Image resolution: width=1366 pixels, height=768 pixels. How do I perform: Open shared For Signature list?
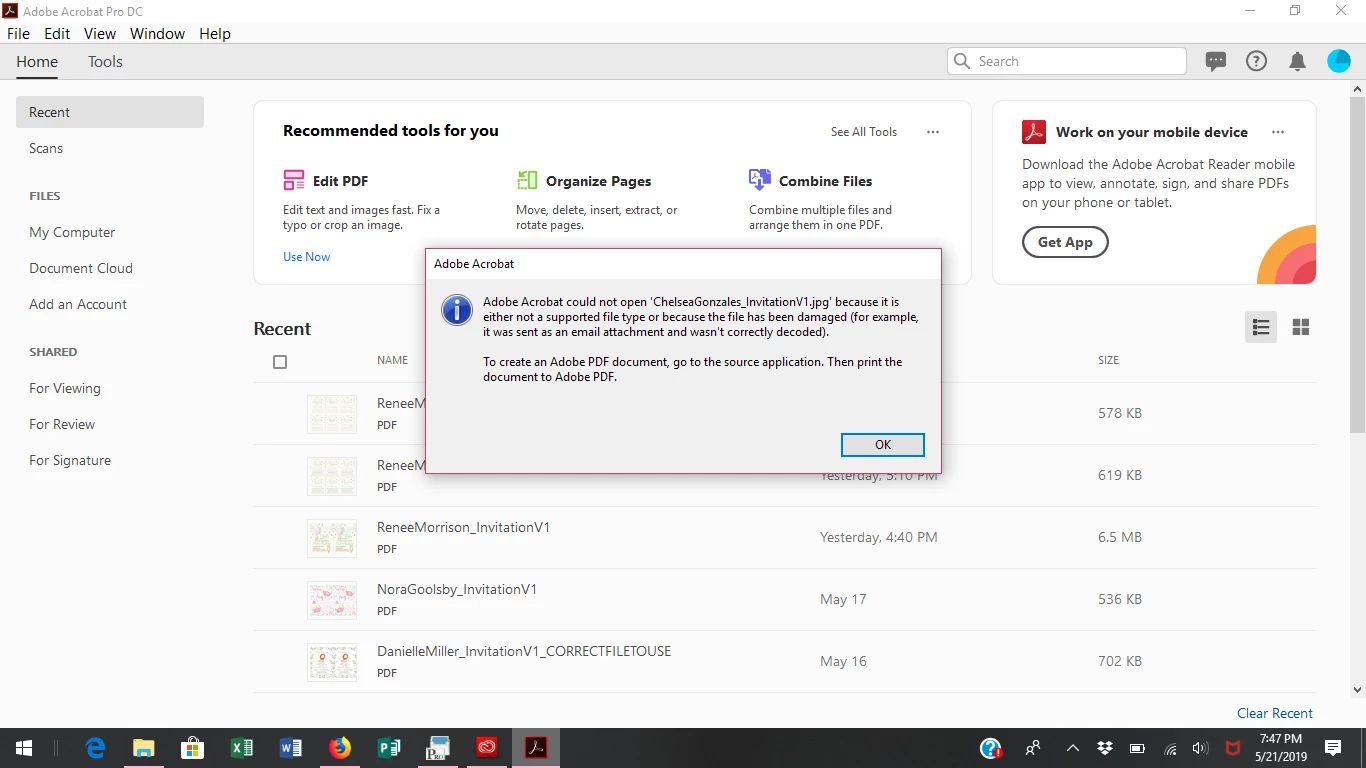tap(70, 460)
